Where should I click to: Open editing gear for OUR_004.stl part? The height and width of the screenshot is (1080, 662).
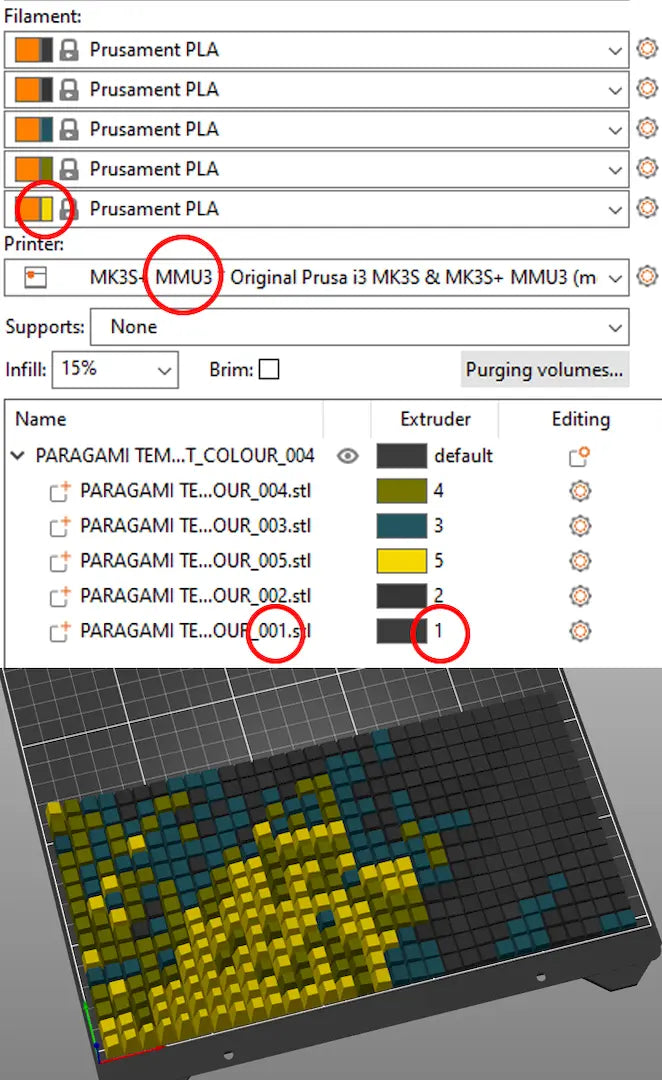click(580, 491)
